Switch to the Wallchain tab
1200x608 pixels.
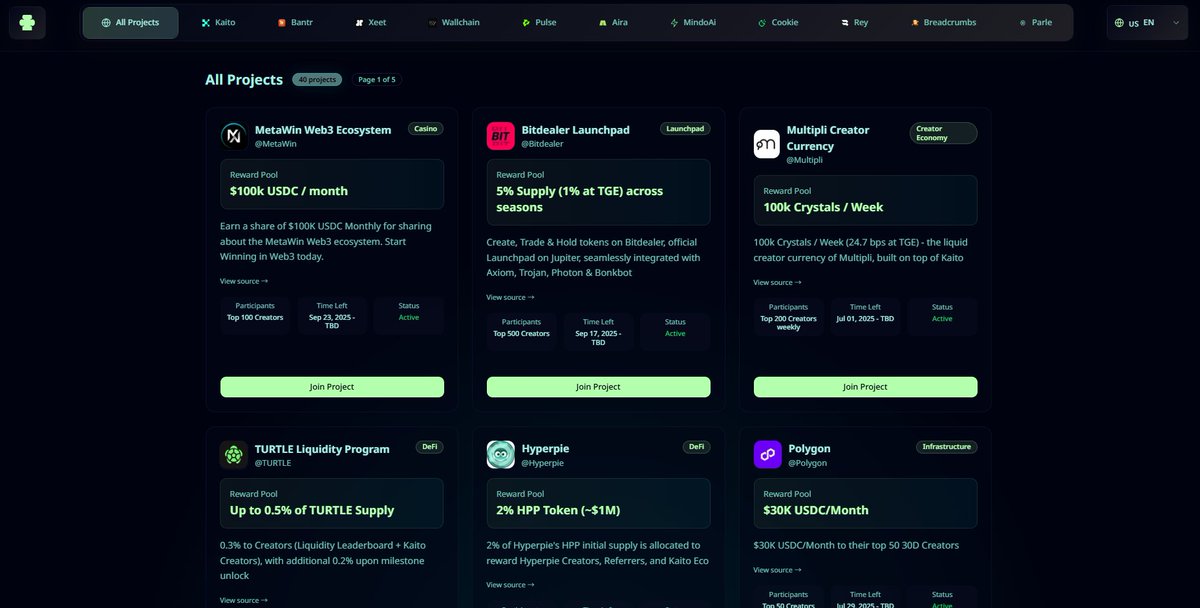[454, 22]
